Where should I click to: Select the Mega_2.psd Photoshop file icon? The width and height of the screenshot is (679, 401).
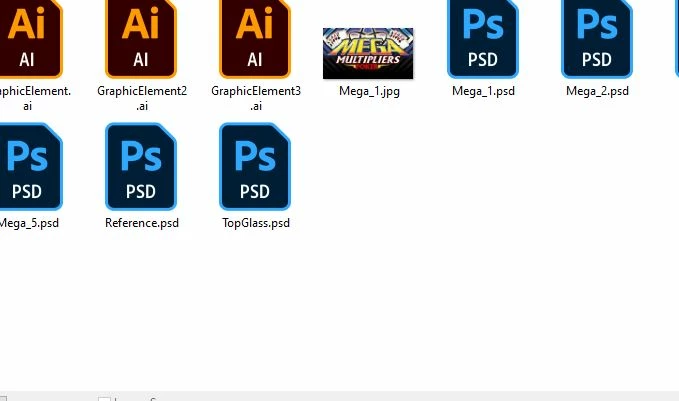point(597,39)
